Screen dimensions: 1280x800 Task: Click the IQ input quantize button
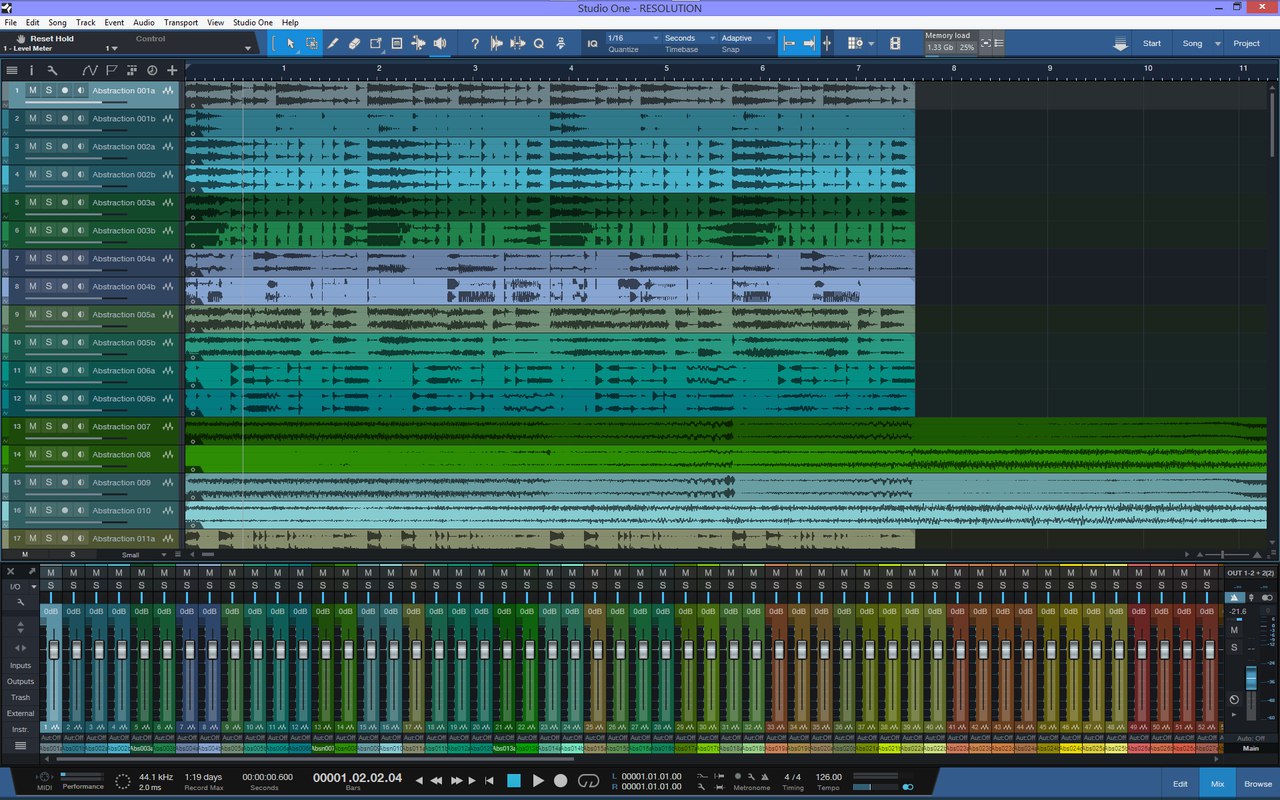pyautogui.click(x=592, y=43)
